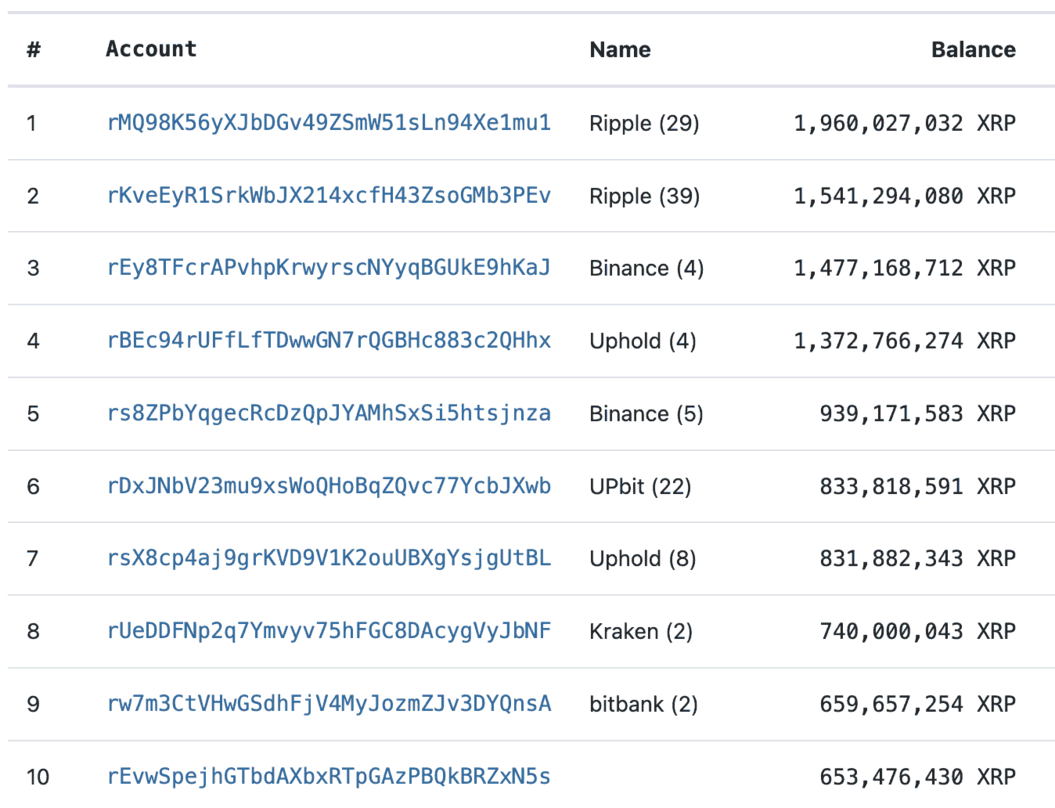The image size is (1055, 808).
Task: Click the Account column header
Action: [x=151, y=49]
